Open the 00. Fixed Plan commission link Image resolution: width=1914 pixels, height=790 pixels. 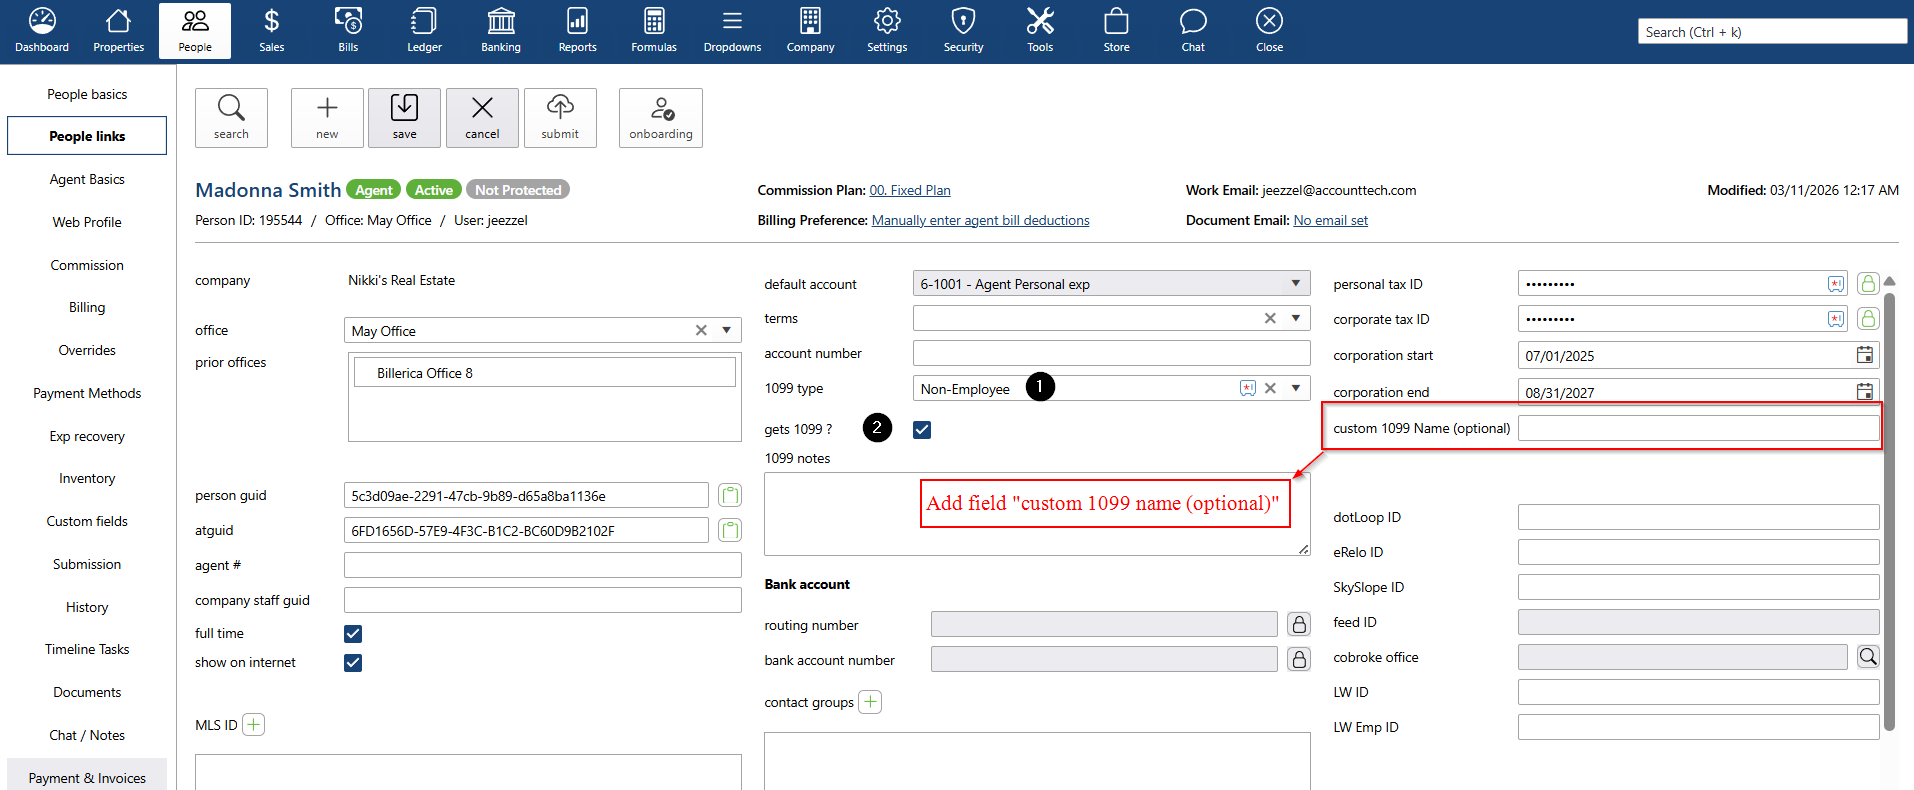click(x=909, y=190)
